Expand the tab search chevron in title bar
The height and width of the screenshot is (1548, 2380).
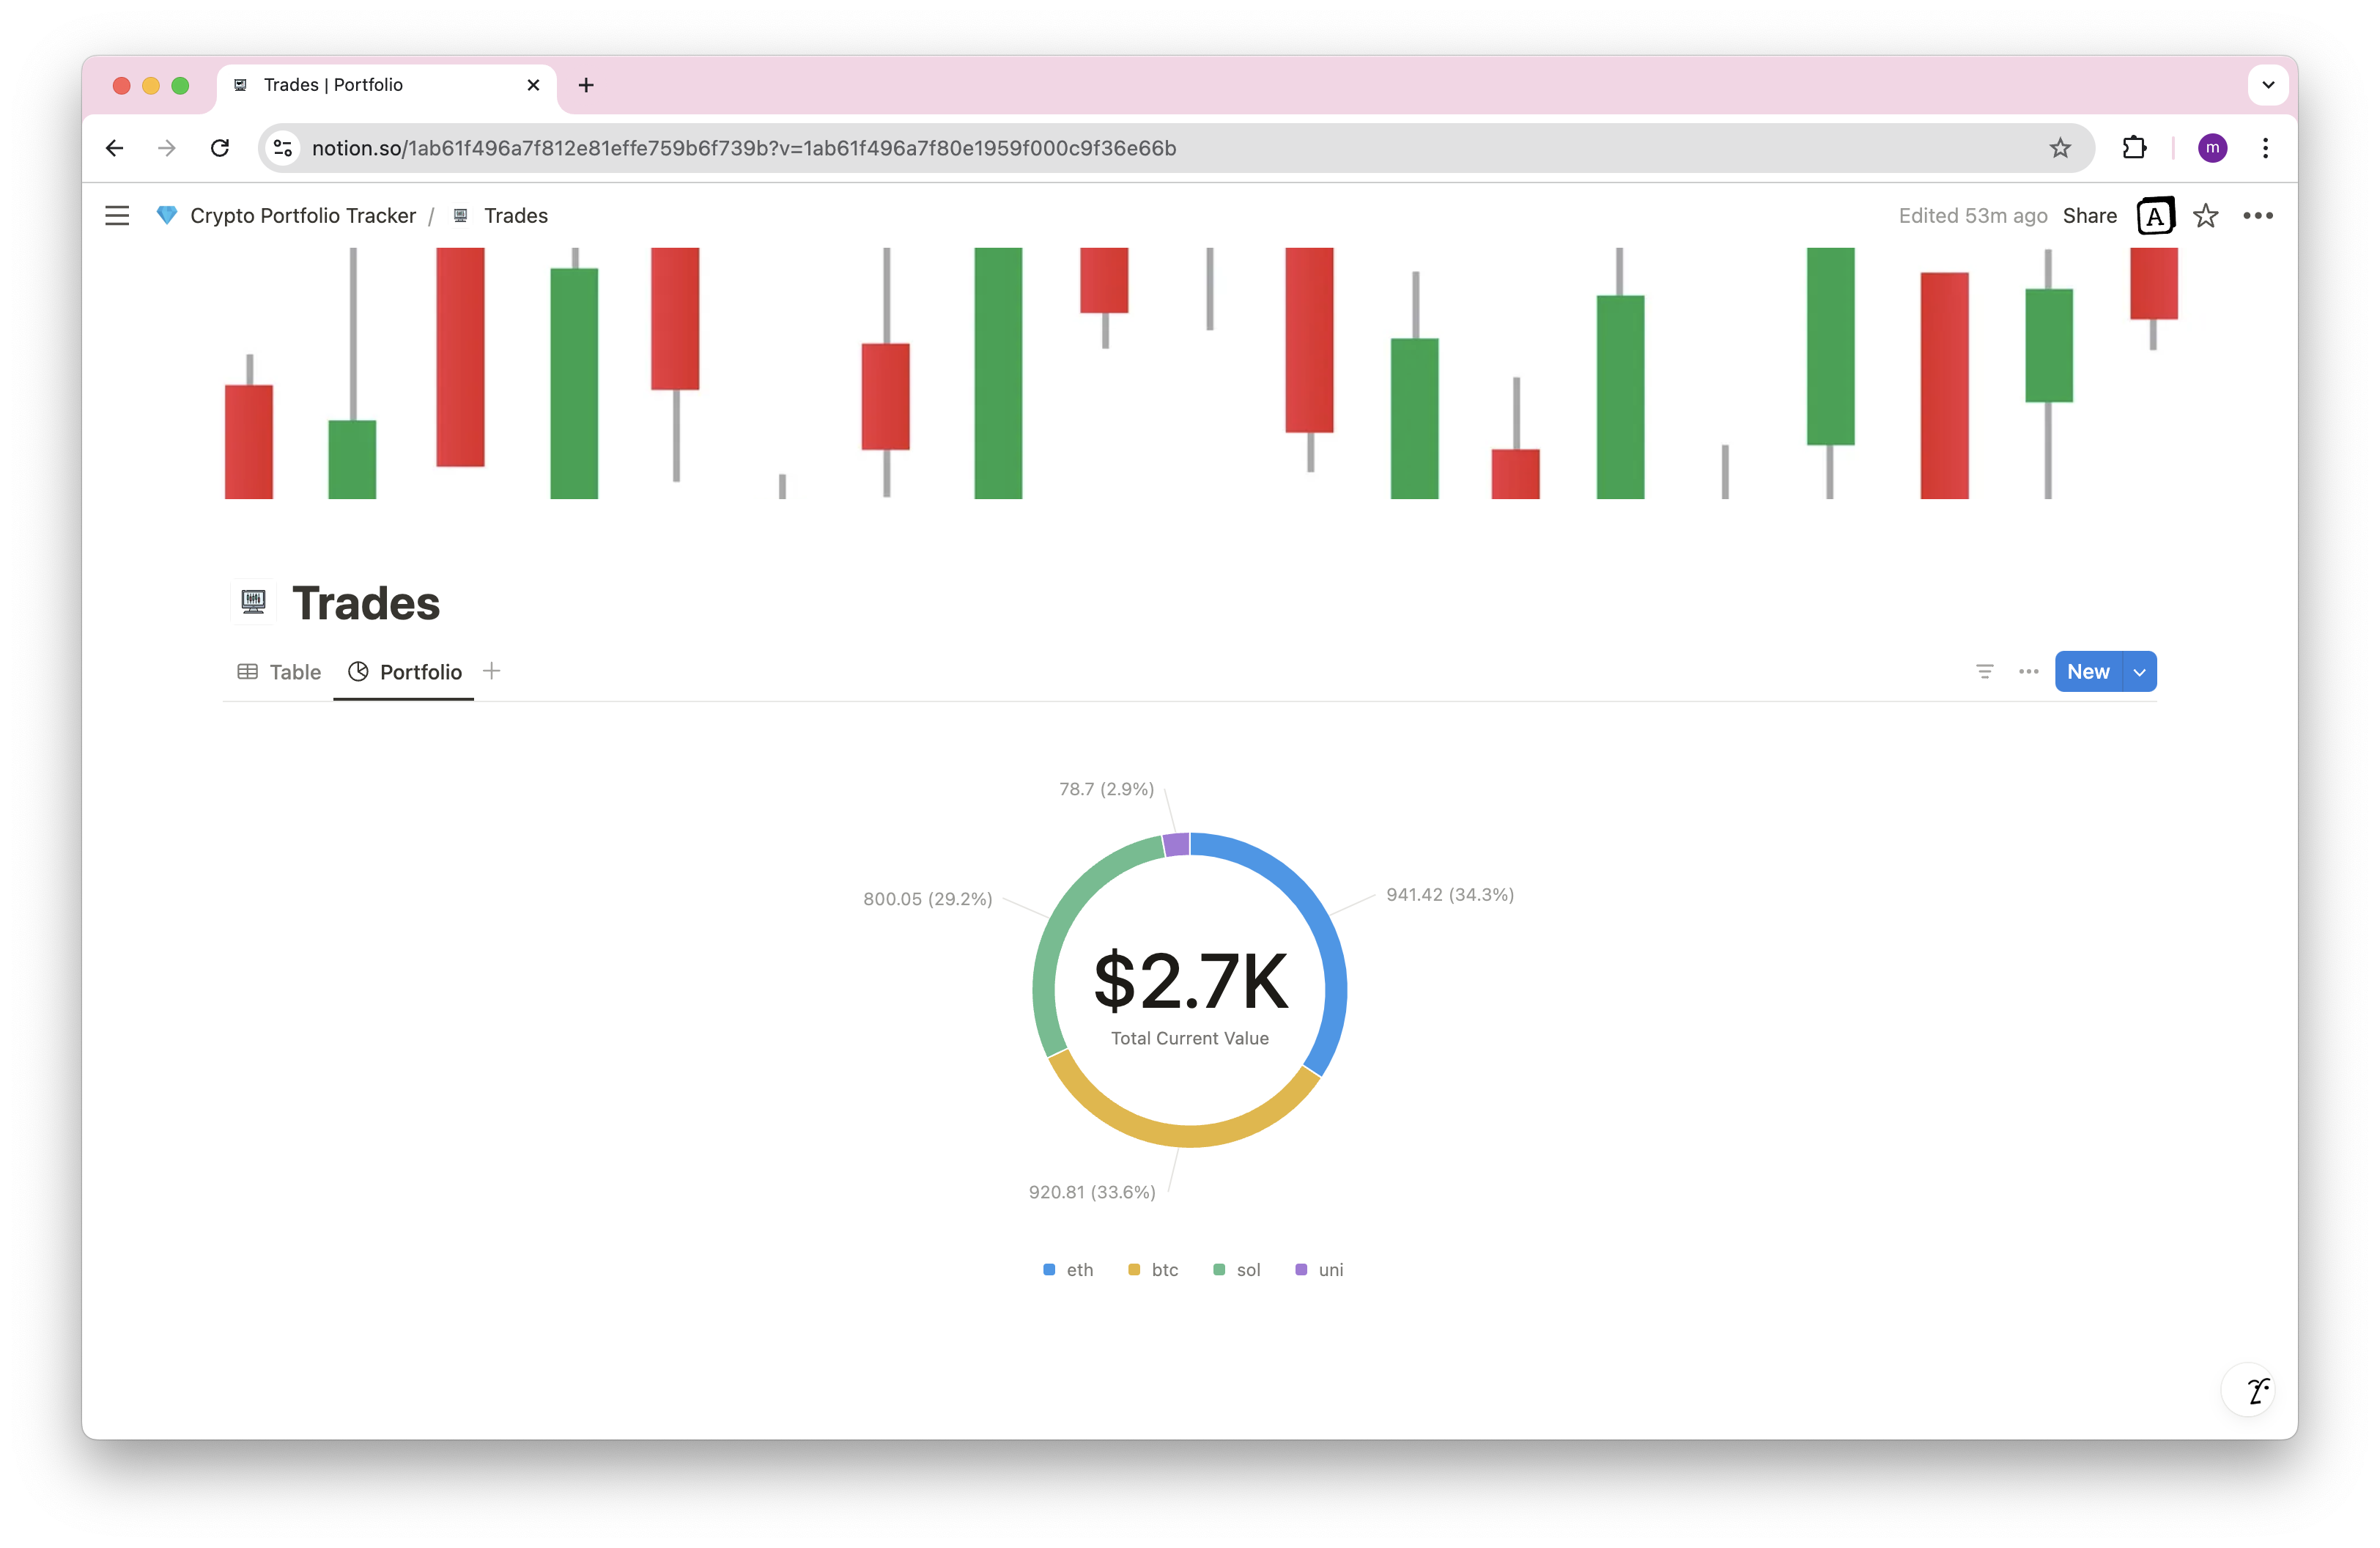pos(2268,85)
